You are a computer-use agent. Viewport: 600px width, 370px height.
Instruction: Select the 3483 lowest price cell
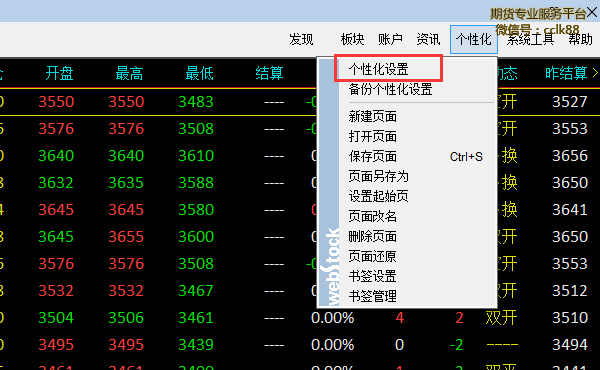pyautogui.click(x=196, y=102)
